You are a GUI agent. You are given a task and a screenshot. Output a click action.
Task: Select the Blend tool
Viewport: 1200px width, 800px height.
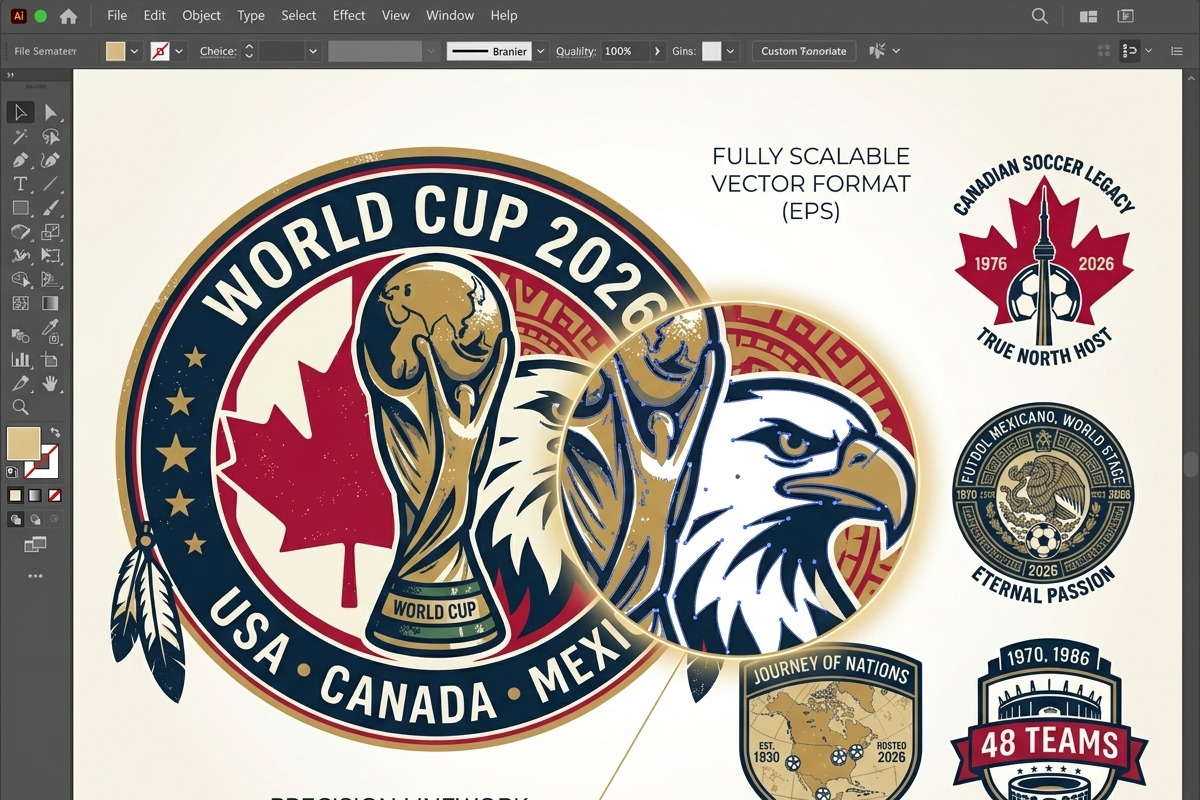[x=20, y=334]
